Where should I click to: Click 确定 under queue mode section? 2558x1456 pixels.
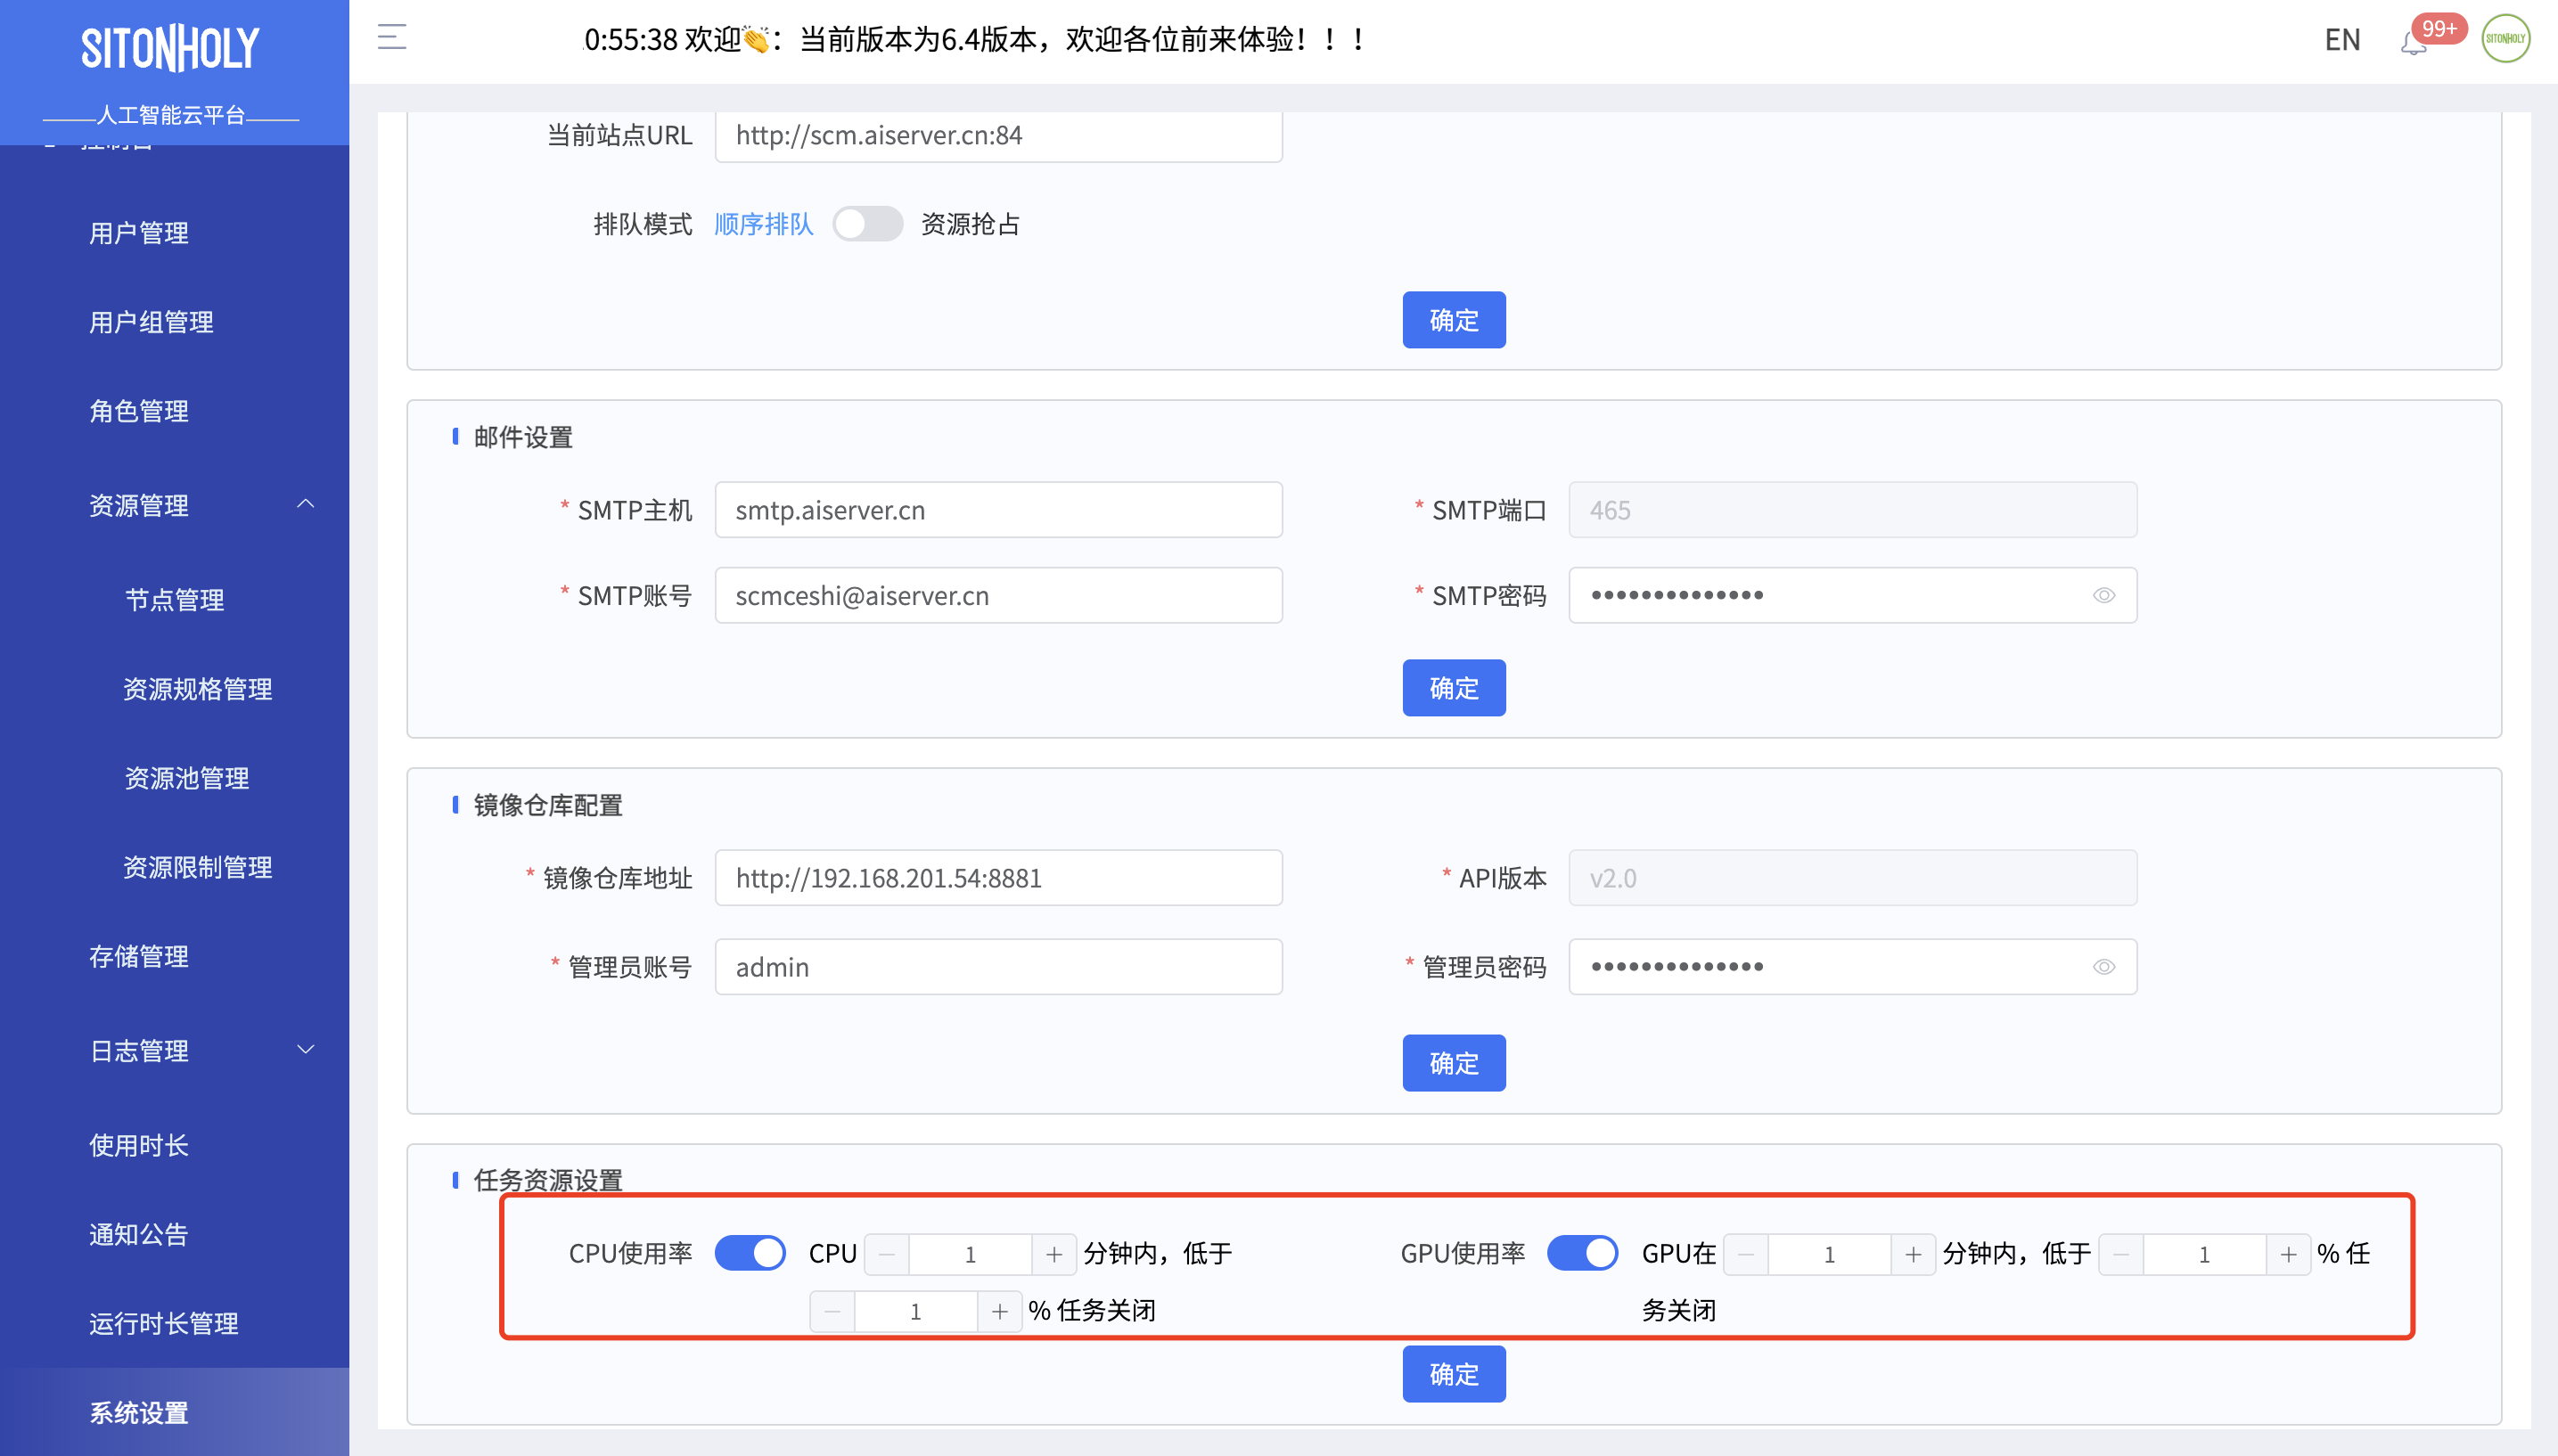coord(1454,320)
